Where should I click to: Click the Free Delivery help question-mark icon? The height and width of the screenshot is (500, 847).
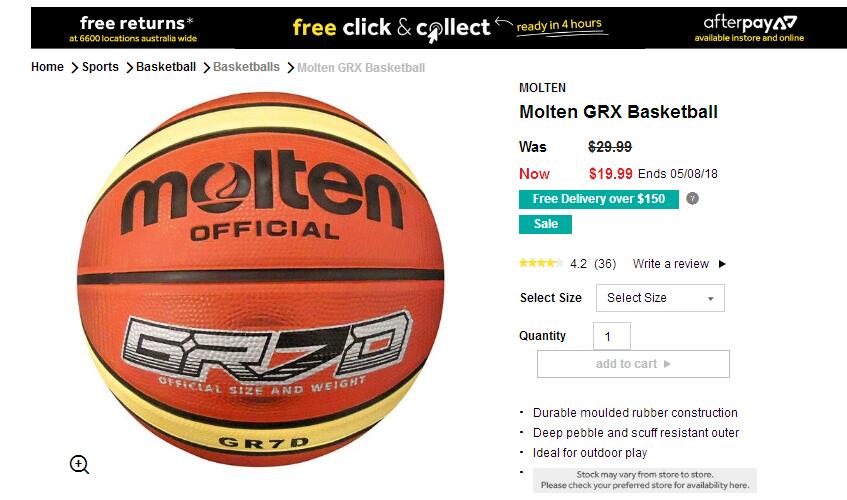click(x=693, y=199)
